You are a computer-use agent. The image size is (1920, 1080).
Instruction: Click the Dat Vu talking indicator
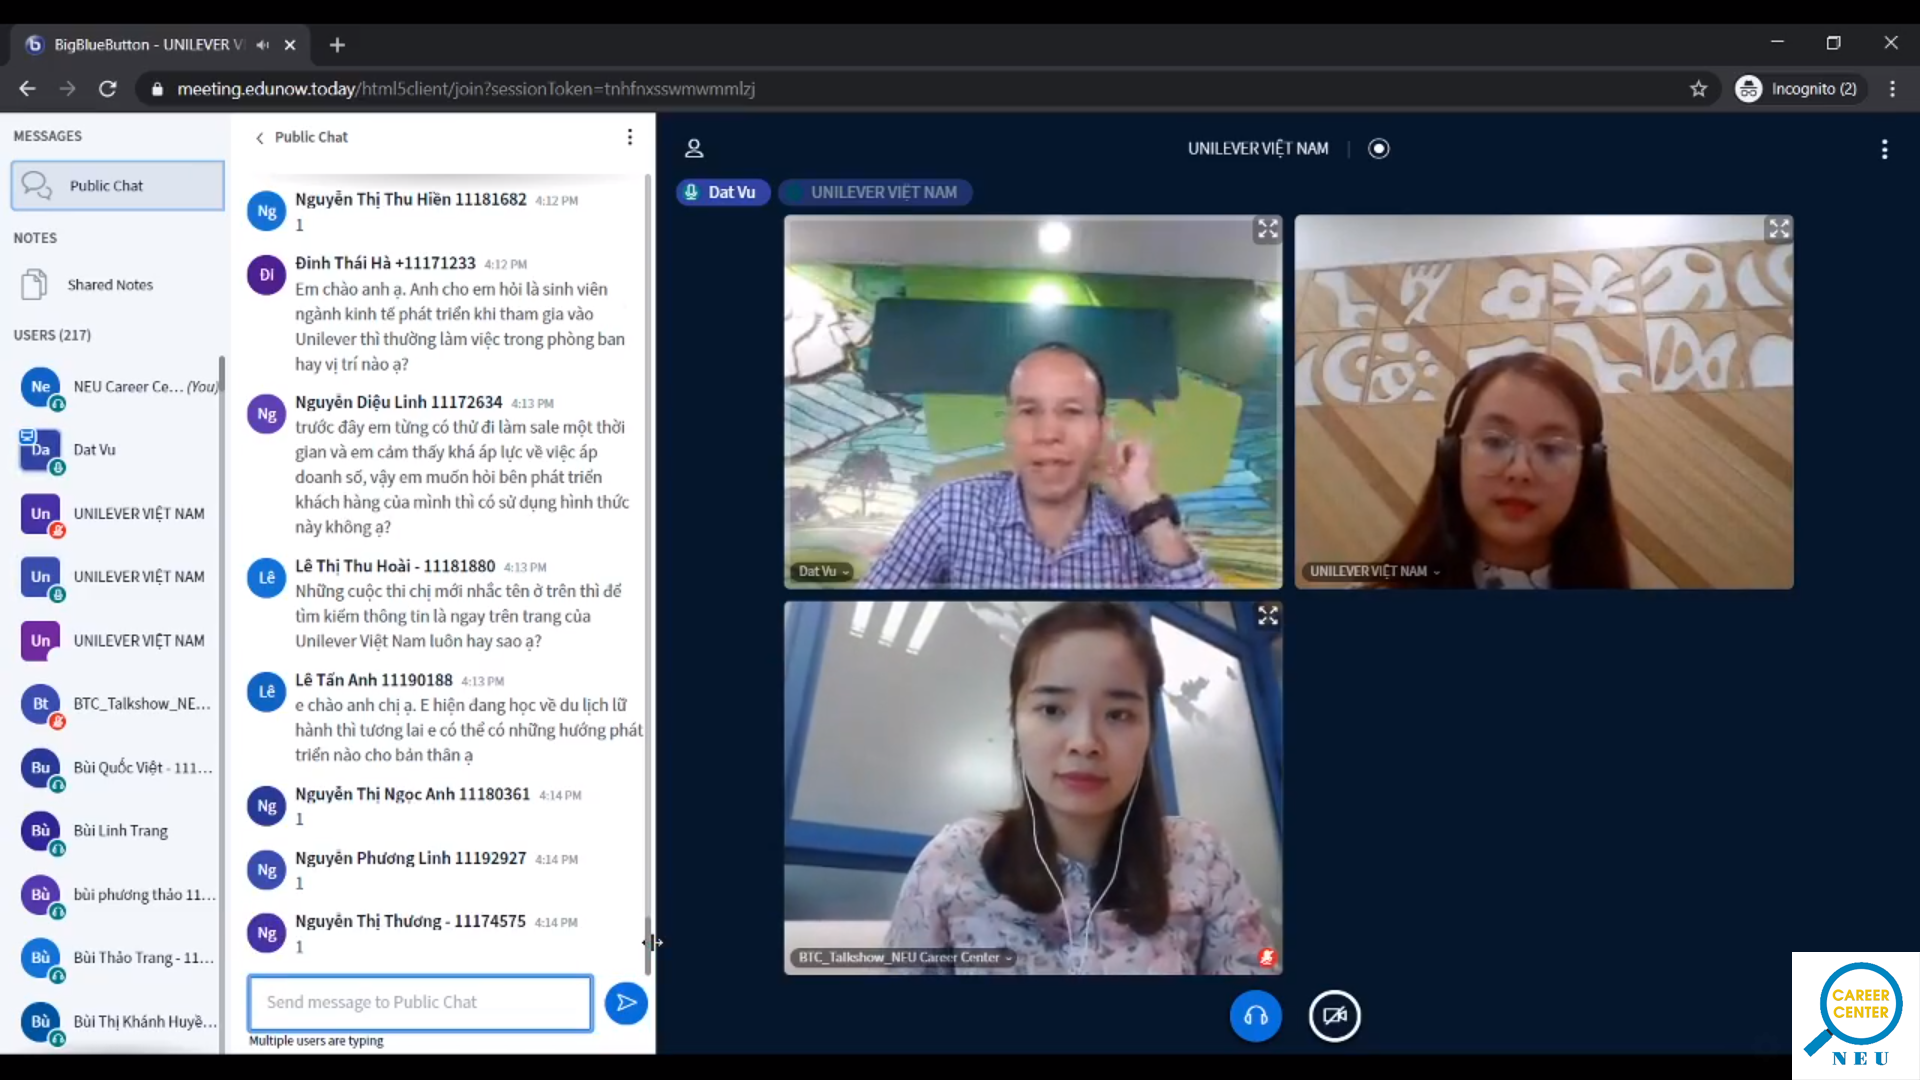(723, 192)
